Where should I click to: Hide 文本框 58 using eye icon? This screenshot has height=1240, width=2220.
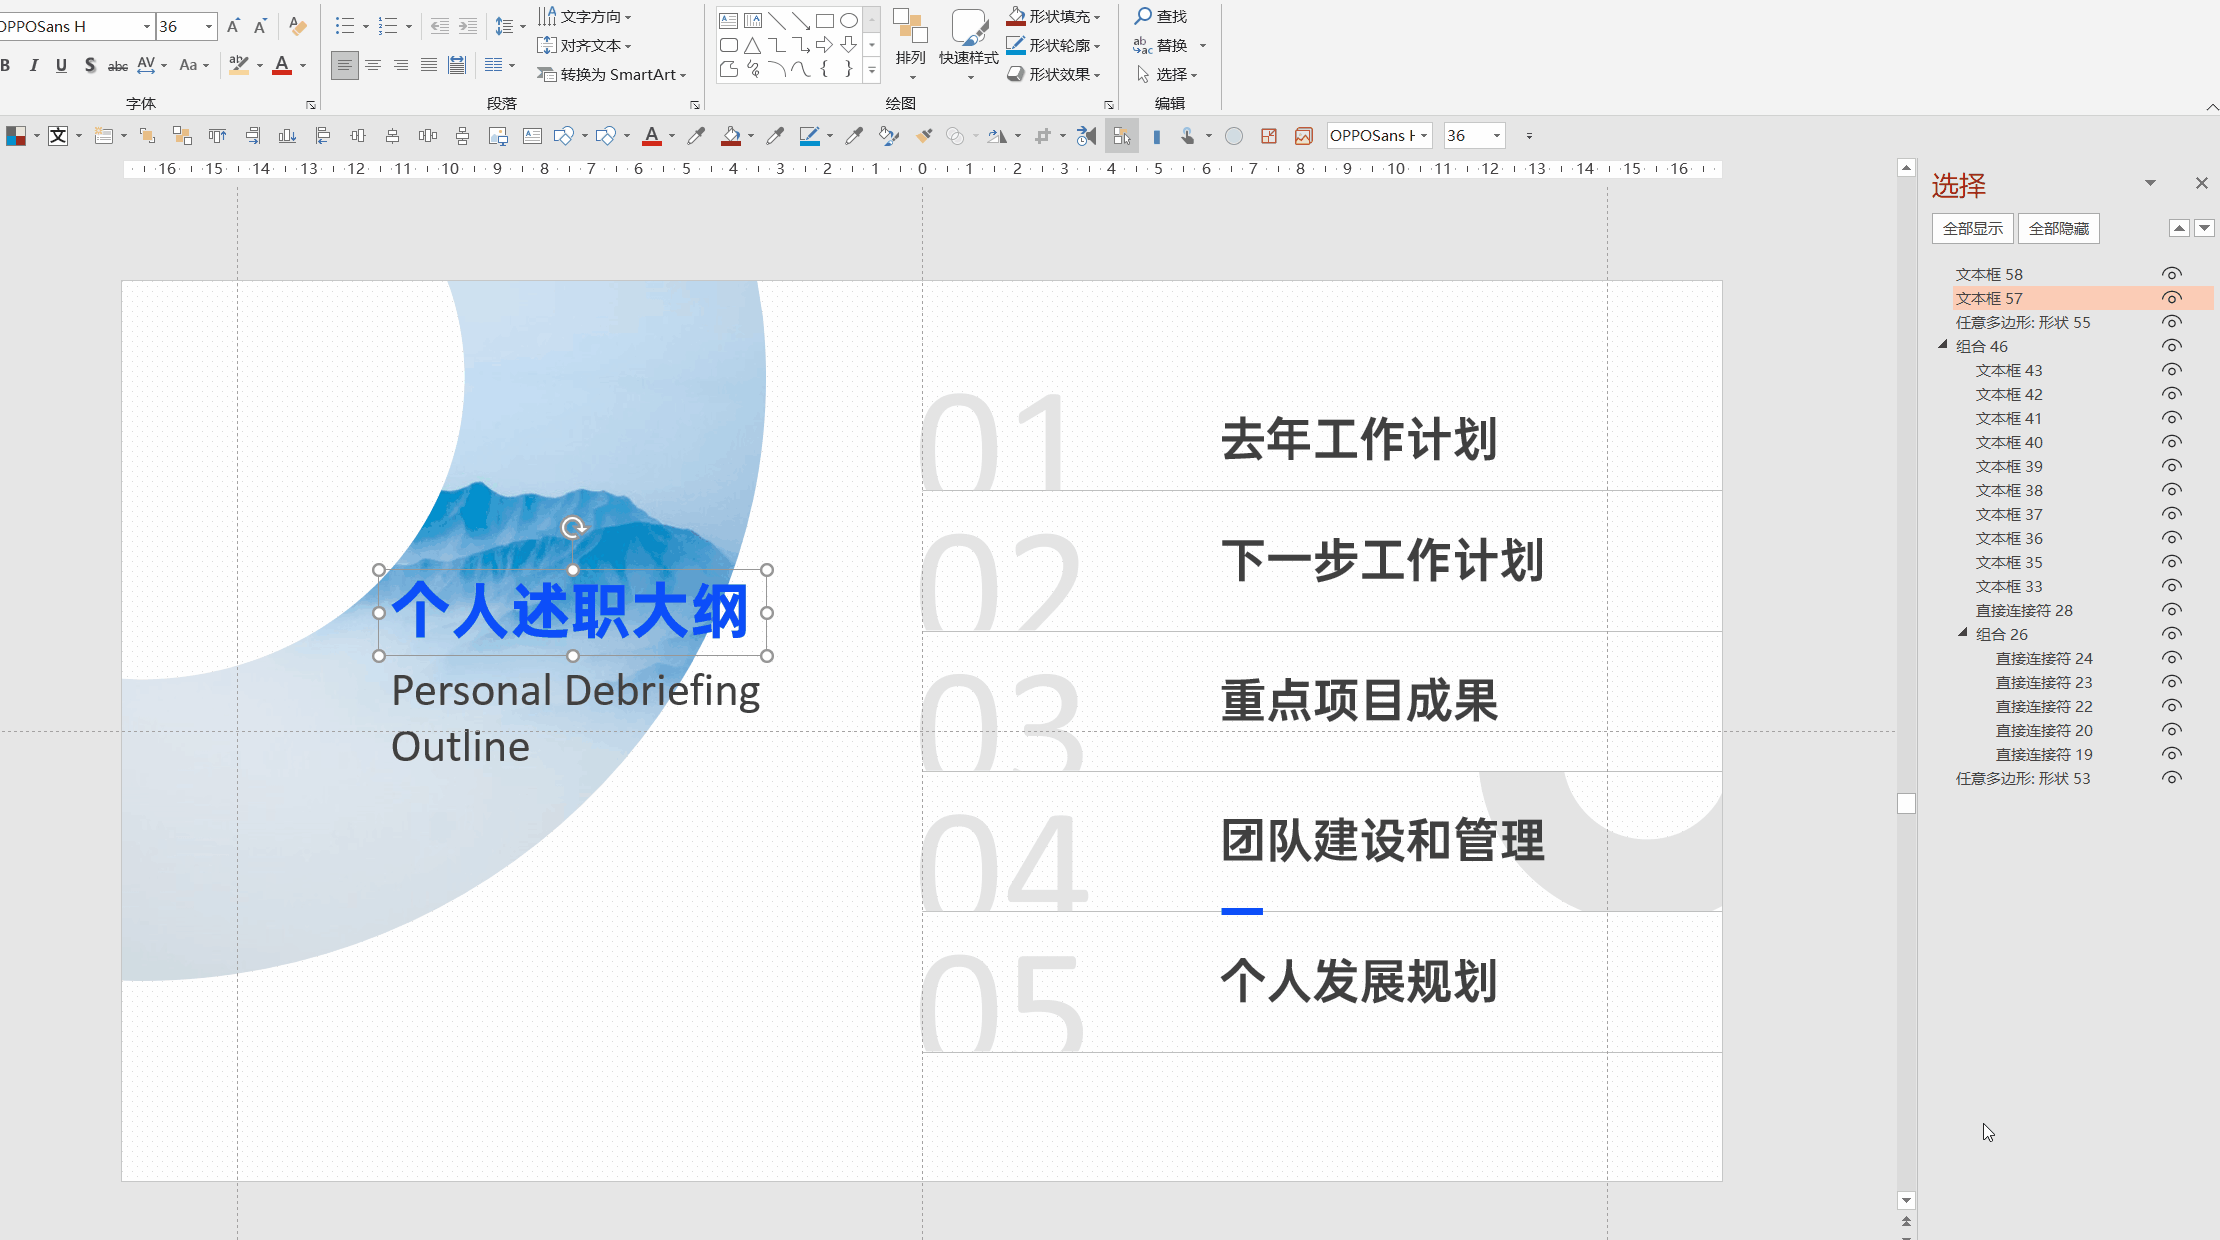2171,274
